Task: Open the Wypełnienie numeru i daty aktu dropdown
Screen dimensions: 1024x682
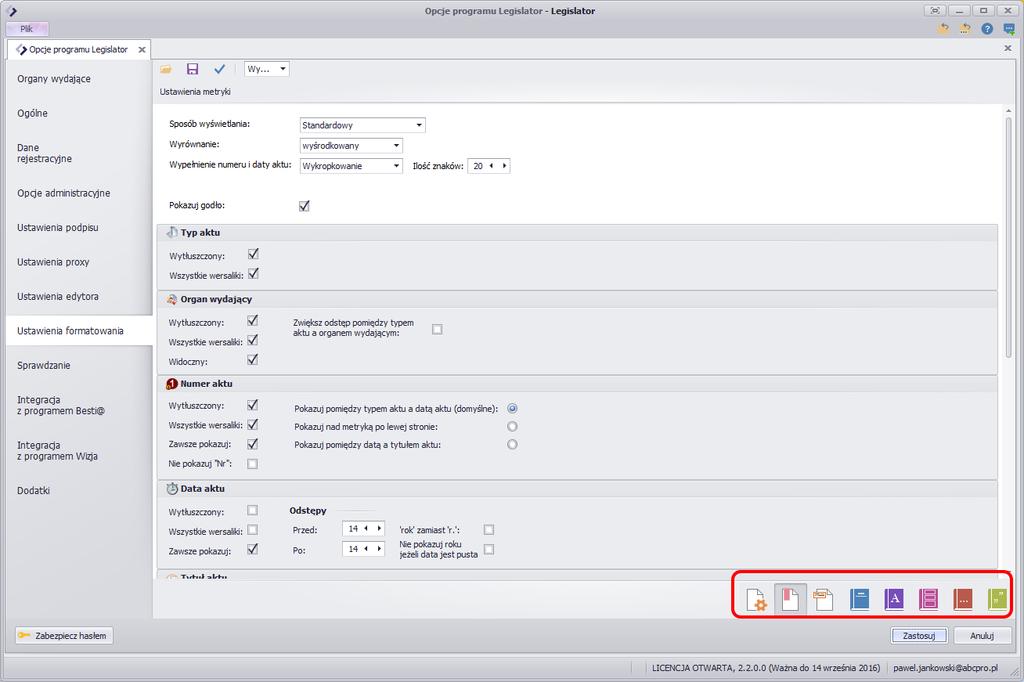Action: (351, 166)
